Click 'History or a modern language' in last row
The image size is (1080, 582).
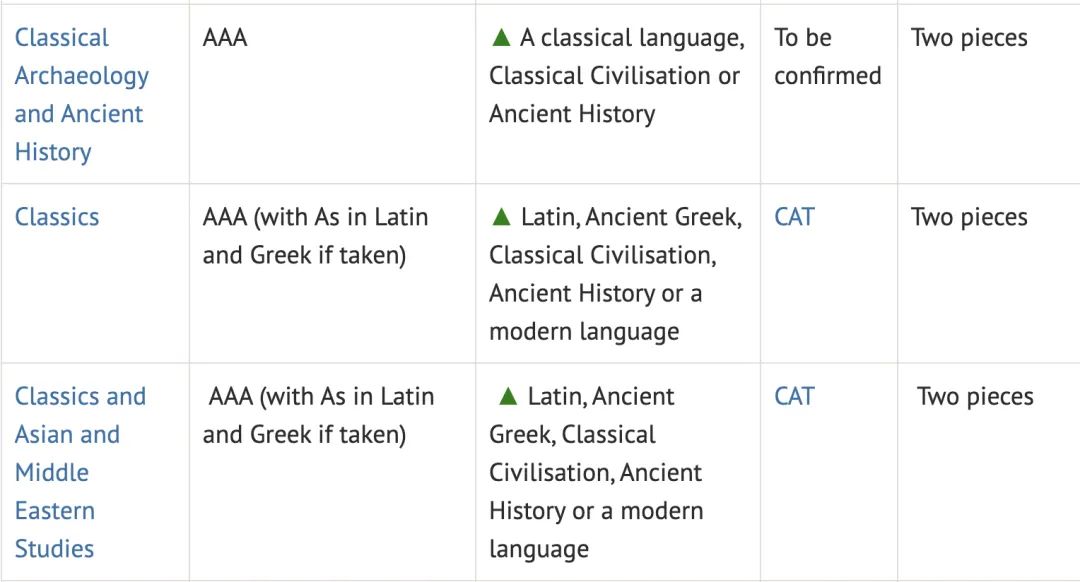coord(596,530)
